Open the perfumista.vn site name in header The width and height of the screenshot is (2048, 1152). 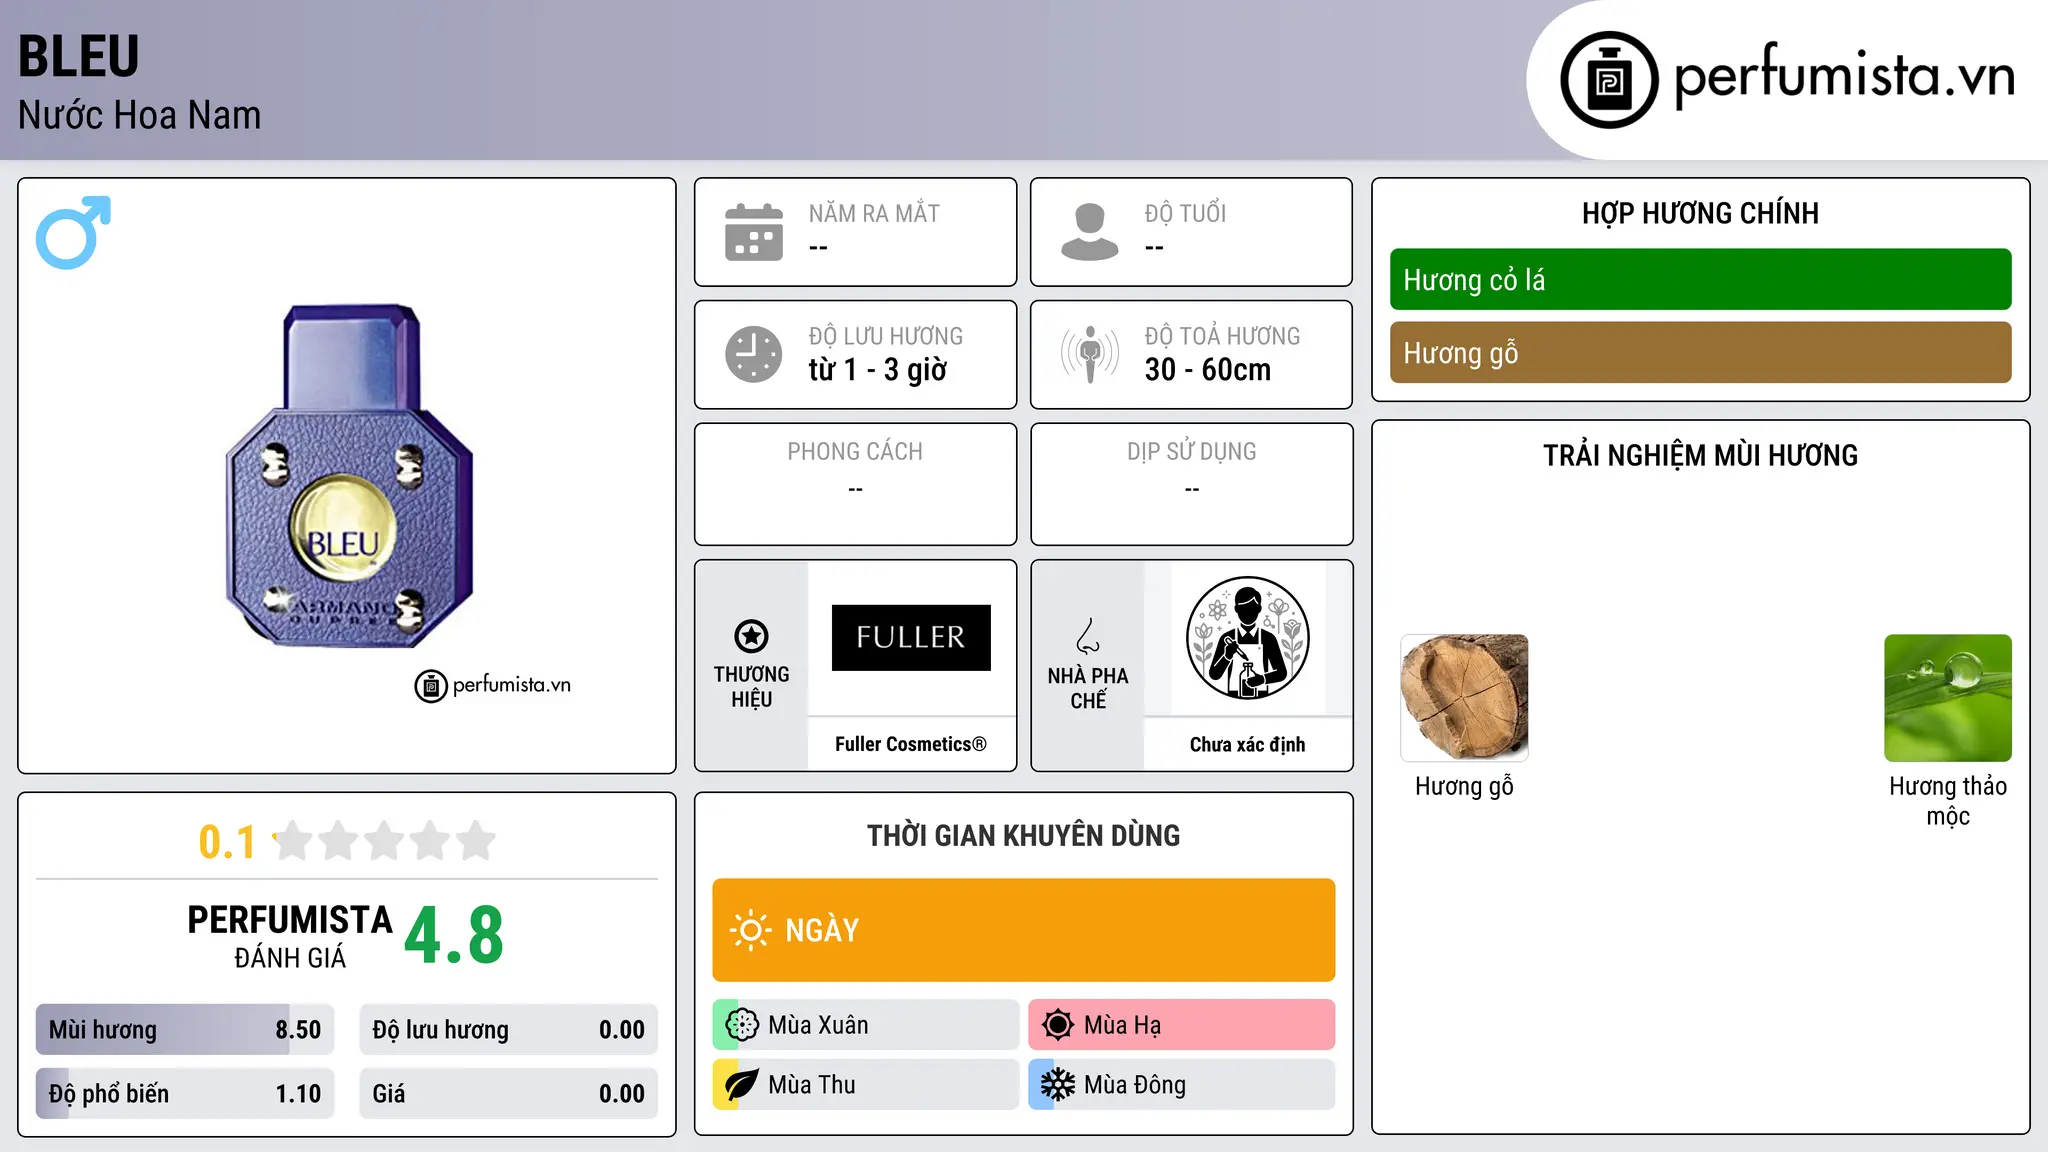tap(1845, 76)
